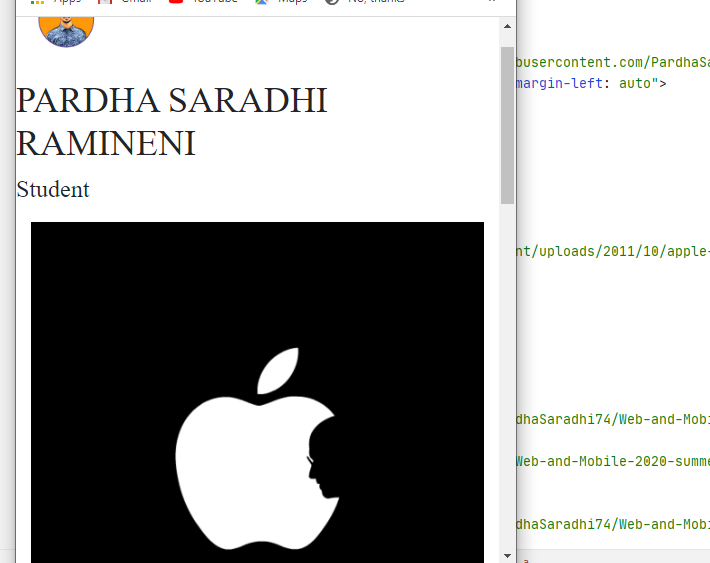Click the "Web-and-Mobile-2020-summe" code line
710x563 pixels.
613,461
